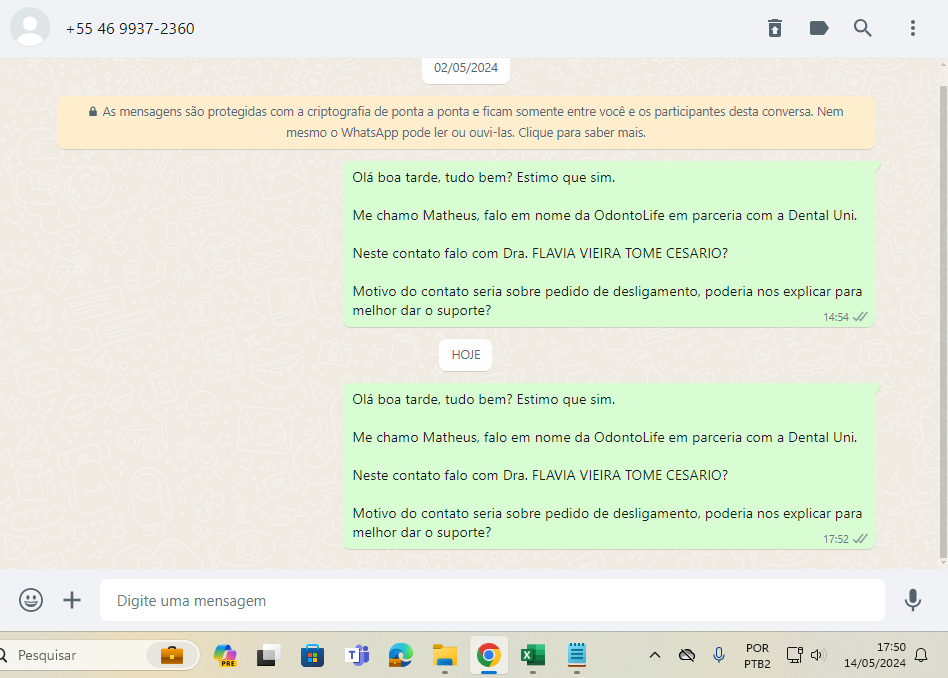Click the contact profile avatar

coord(30,28)
